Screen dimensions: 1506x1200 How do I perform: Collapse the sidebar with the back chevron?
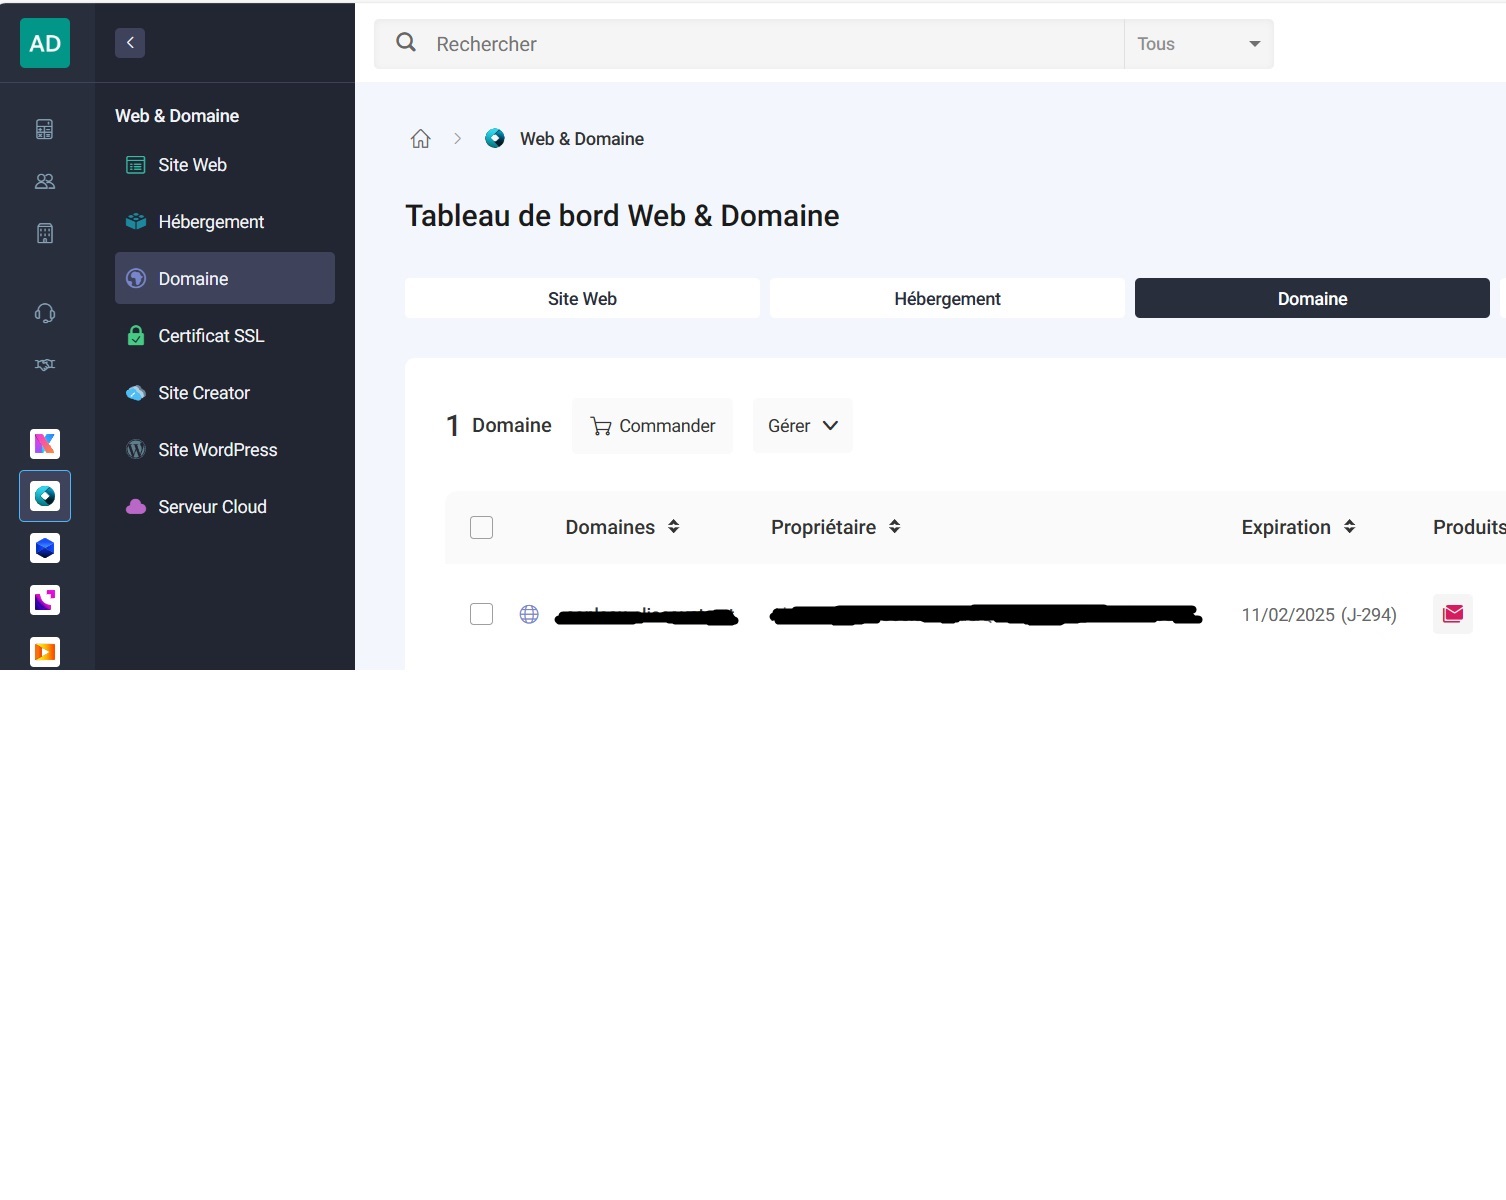click(130, 43)
